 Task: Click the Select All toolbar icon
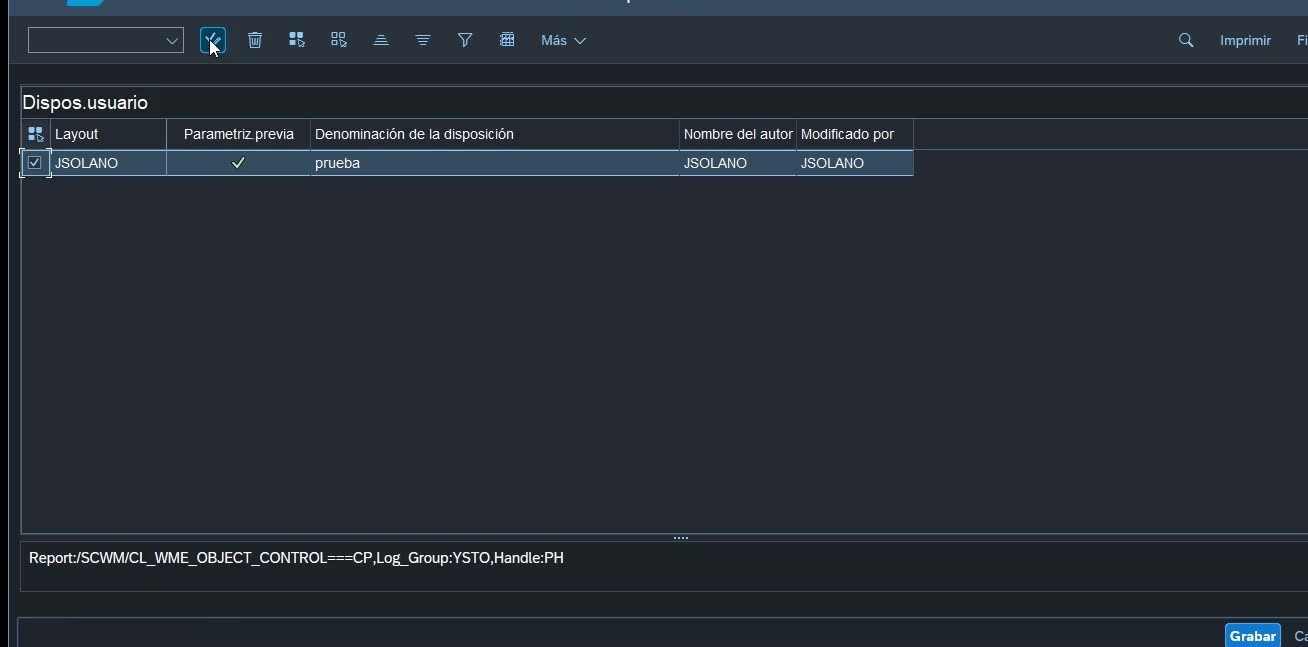pyautogui.click(x=297, y=40)
